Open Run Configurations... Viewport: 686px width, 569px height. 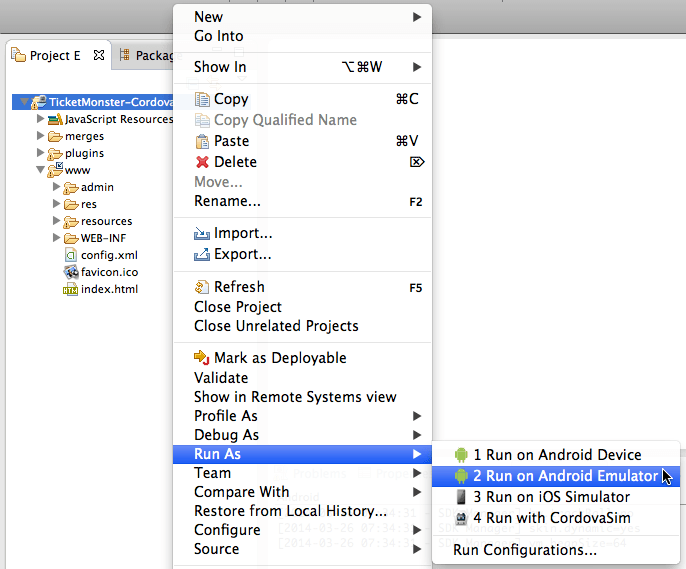pyautogui.click(x=524, y=549)
